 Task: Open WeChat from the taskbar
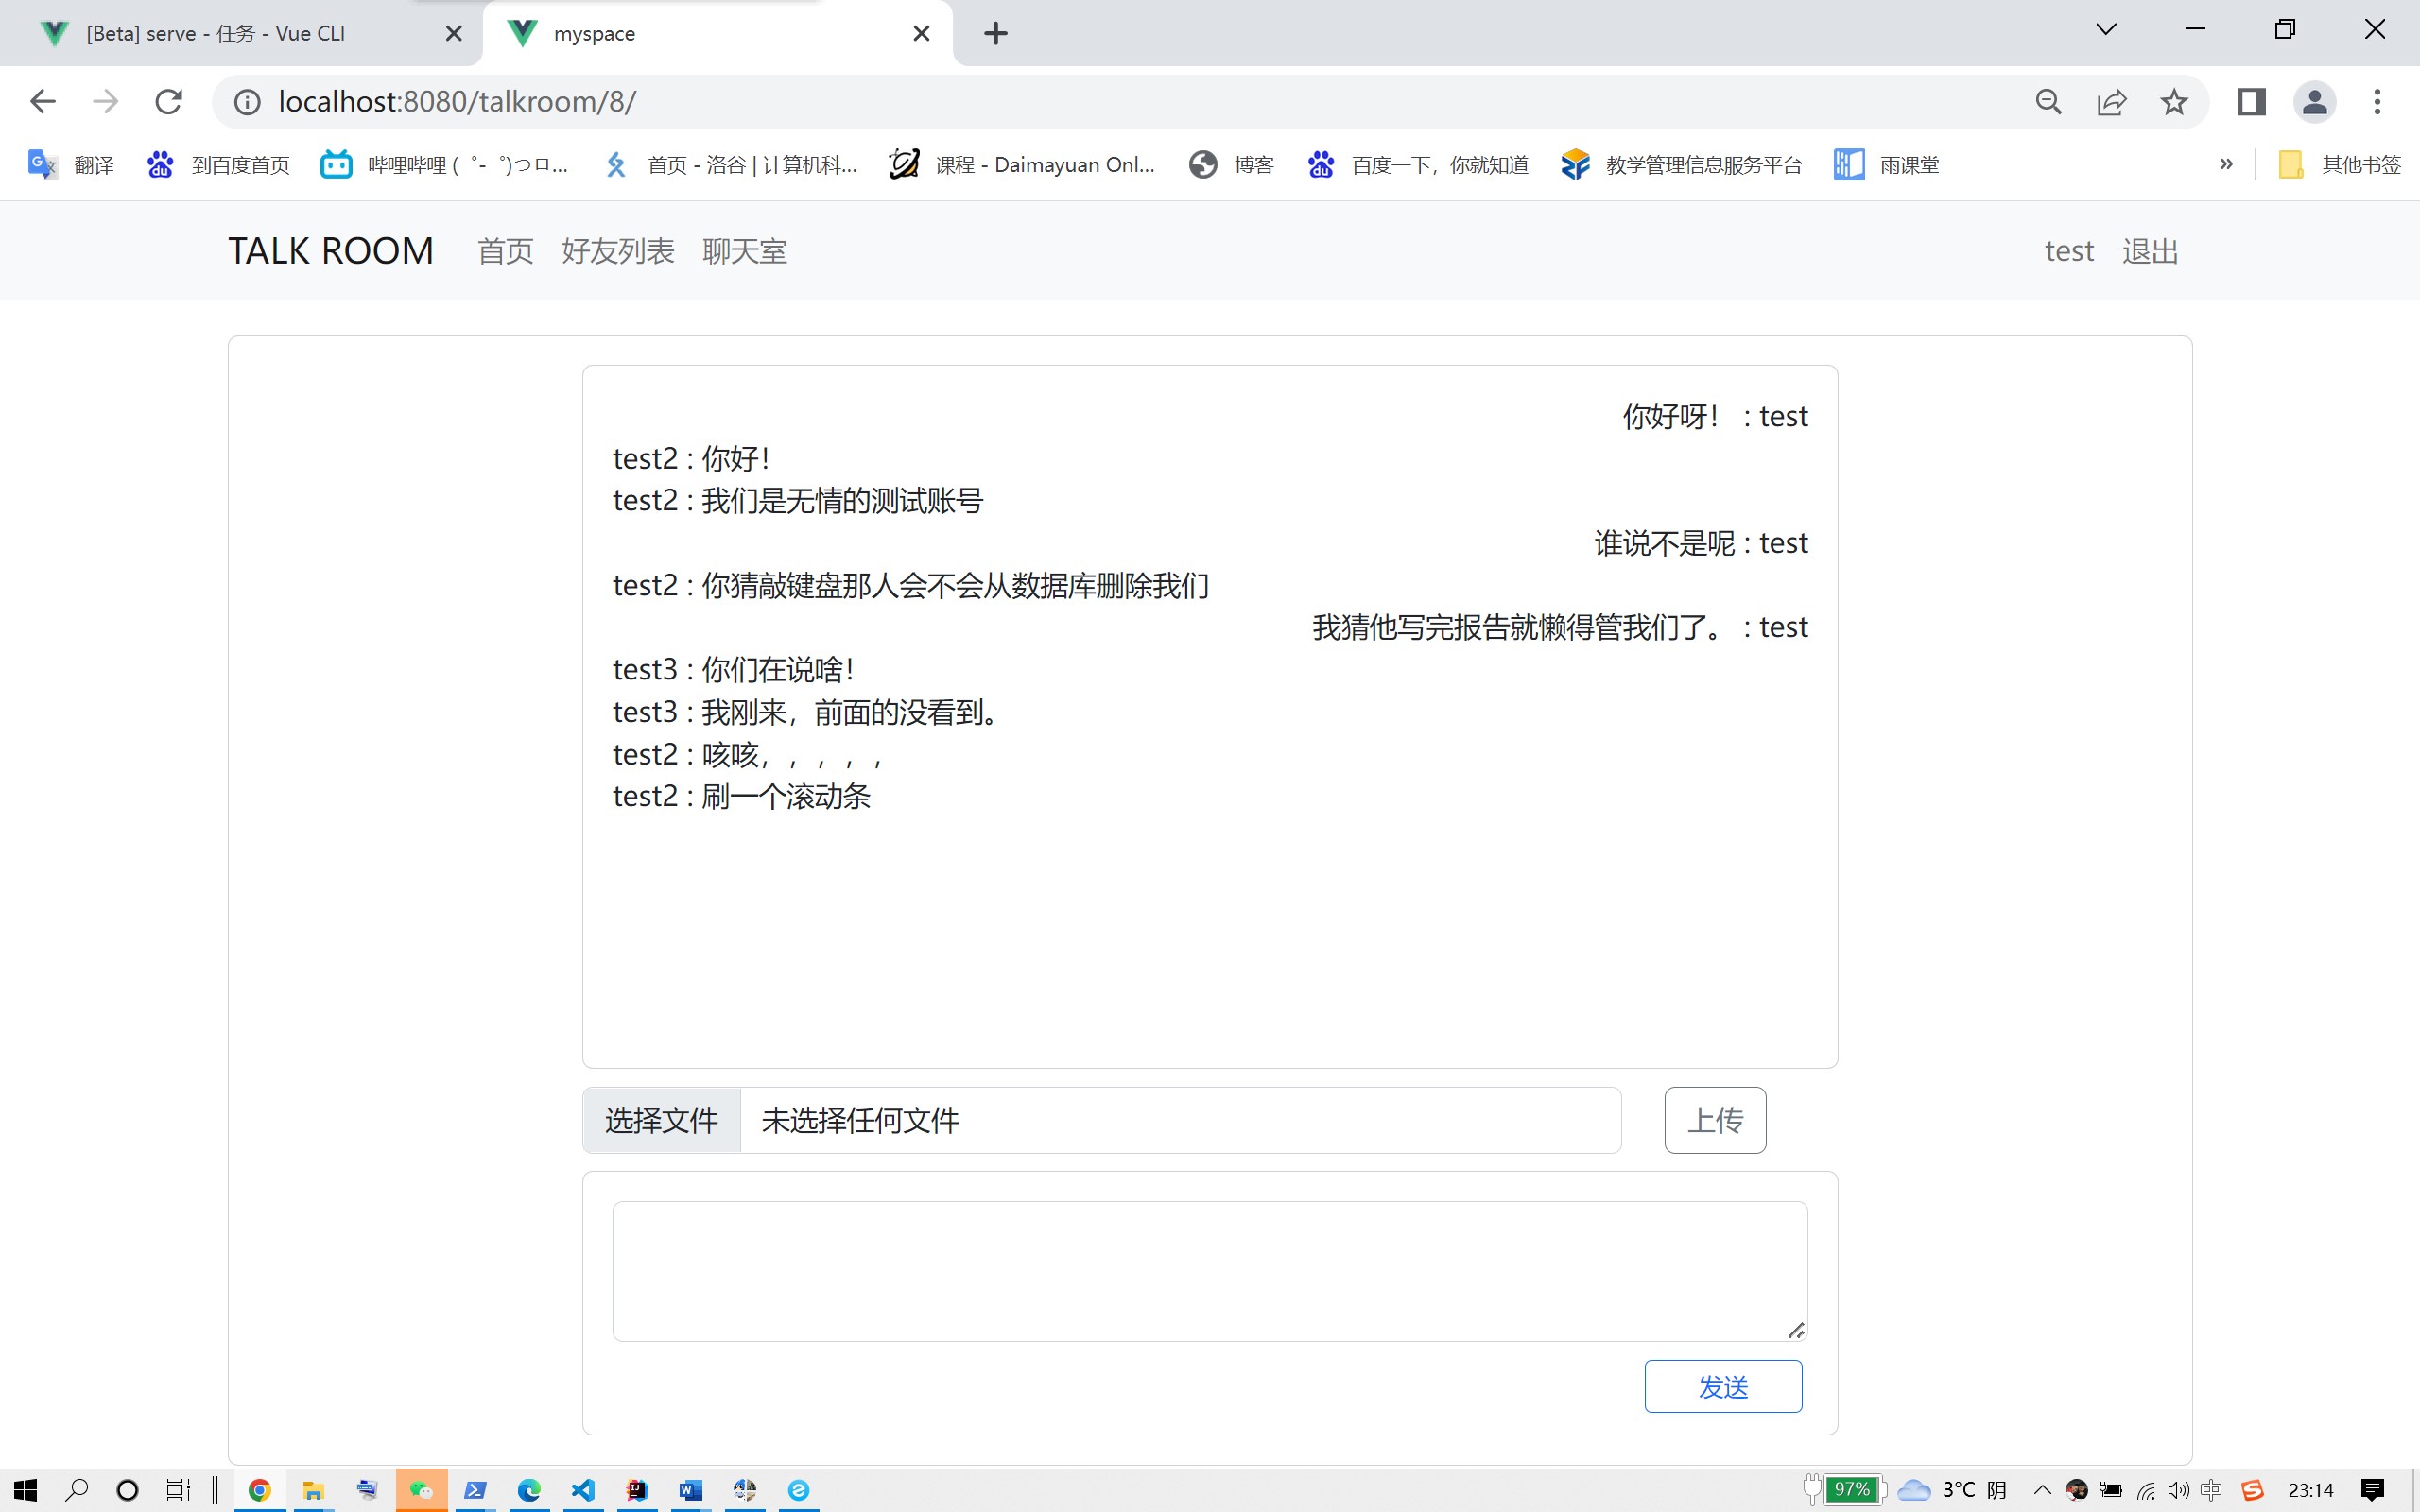(x=421, y=1490)
